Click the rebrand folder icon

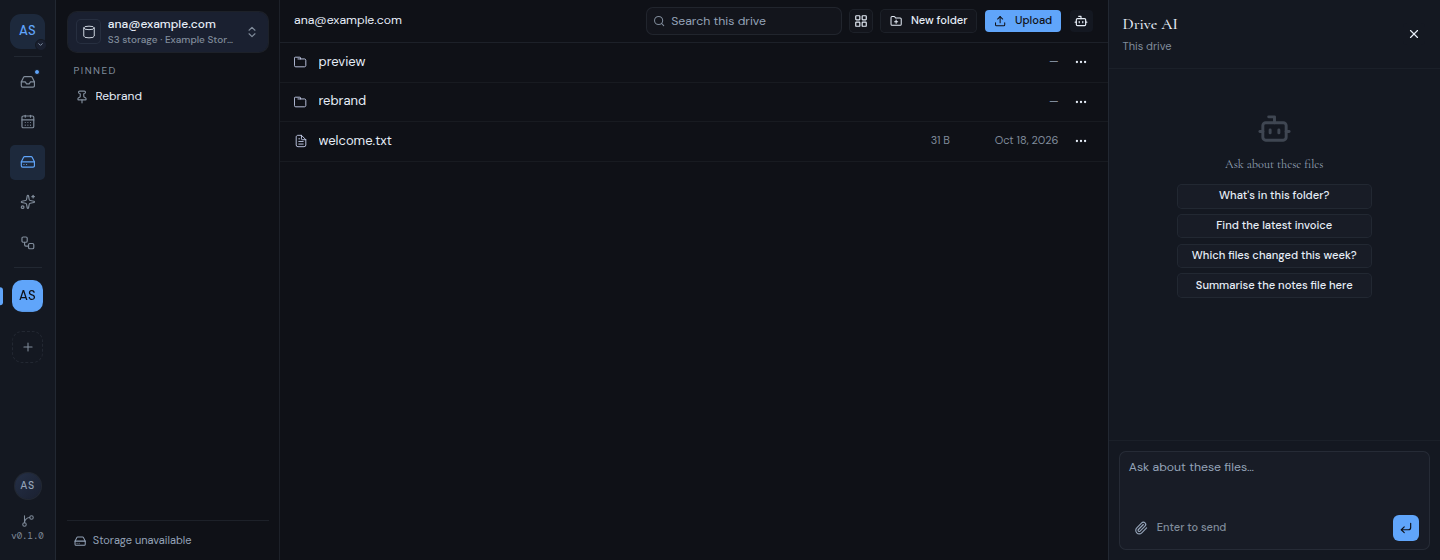(x=300, y=101)
